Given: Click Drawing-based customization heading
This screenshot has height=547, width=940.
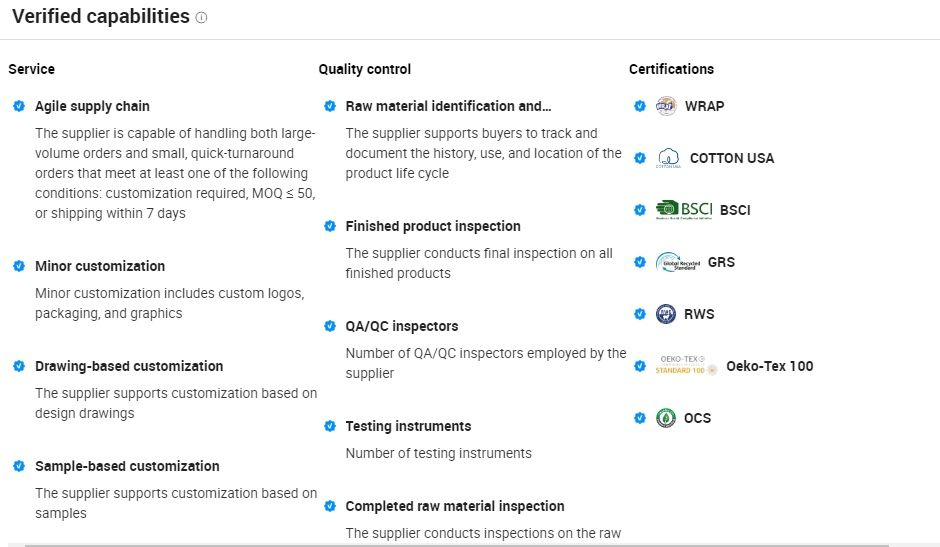Looking at the screenshot, I should tap(129, 366).
